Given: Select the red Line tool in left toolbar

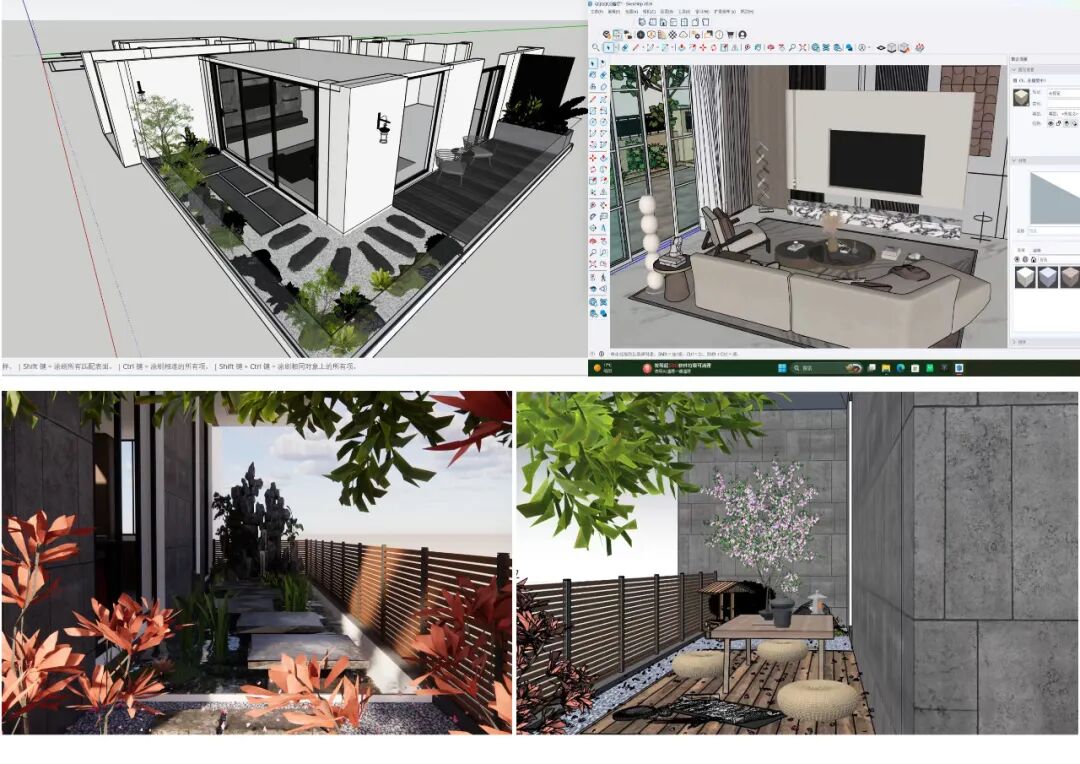Looking at the screenshot, I should (x=593, y=99).
